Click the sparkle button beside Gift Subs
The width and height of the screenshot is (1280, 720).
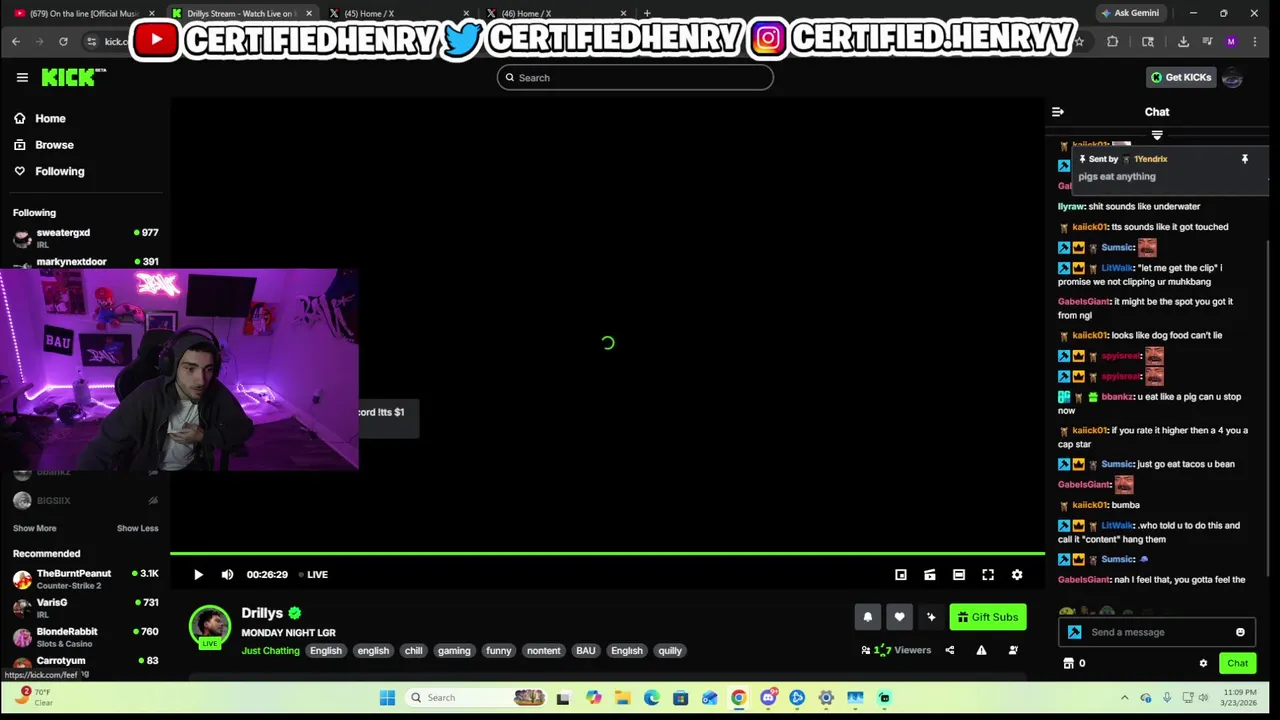pos(931,617)
